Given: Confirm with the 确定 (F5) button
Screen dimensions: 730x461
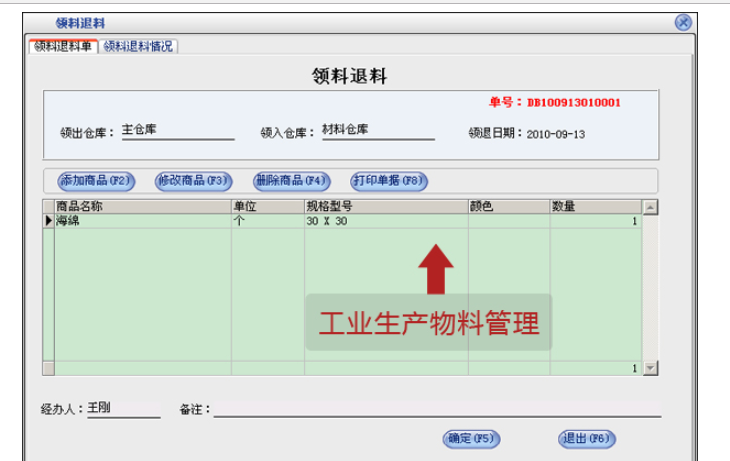Looking at the screenshot, I should pos(471,439).
